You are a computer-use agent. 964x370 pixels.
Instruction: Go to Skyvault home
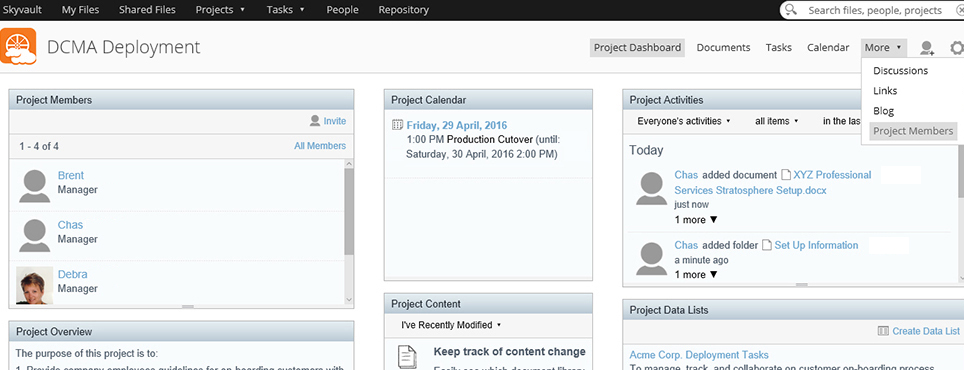[x=23, y=10]
